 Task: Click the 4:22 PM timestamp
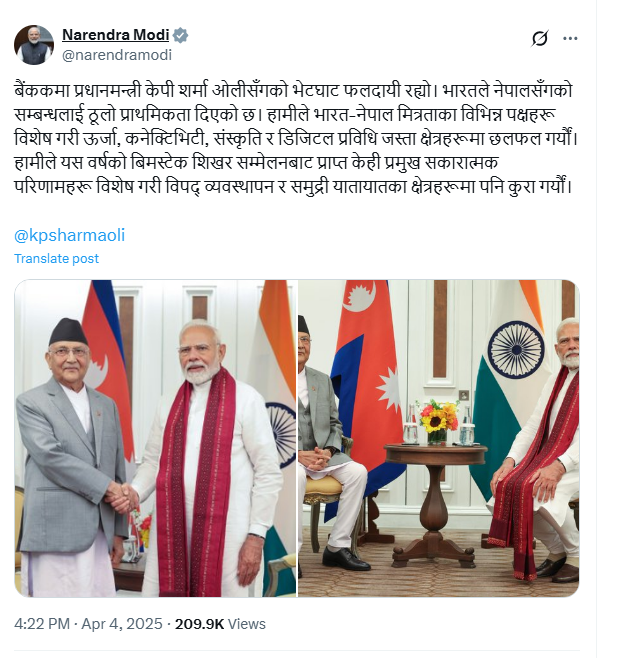(42, 624)
